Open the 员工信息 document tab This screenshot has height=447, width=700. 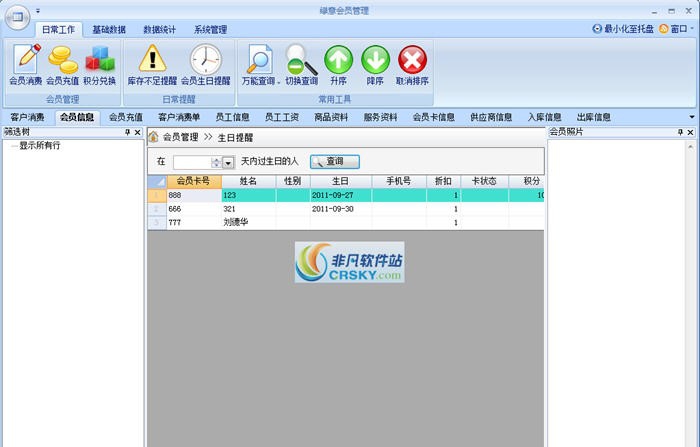pos(233,117)
